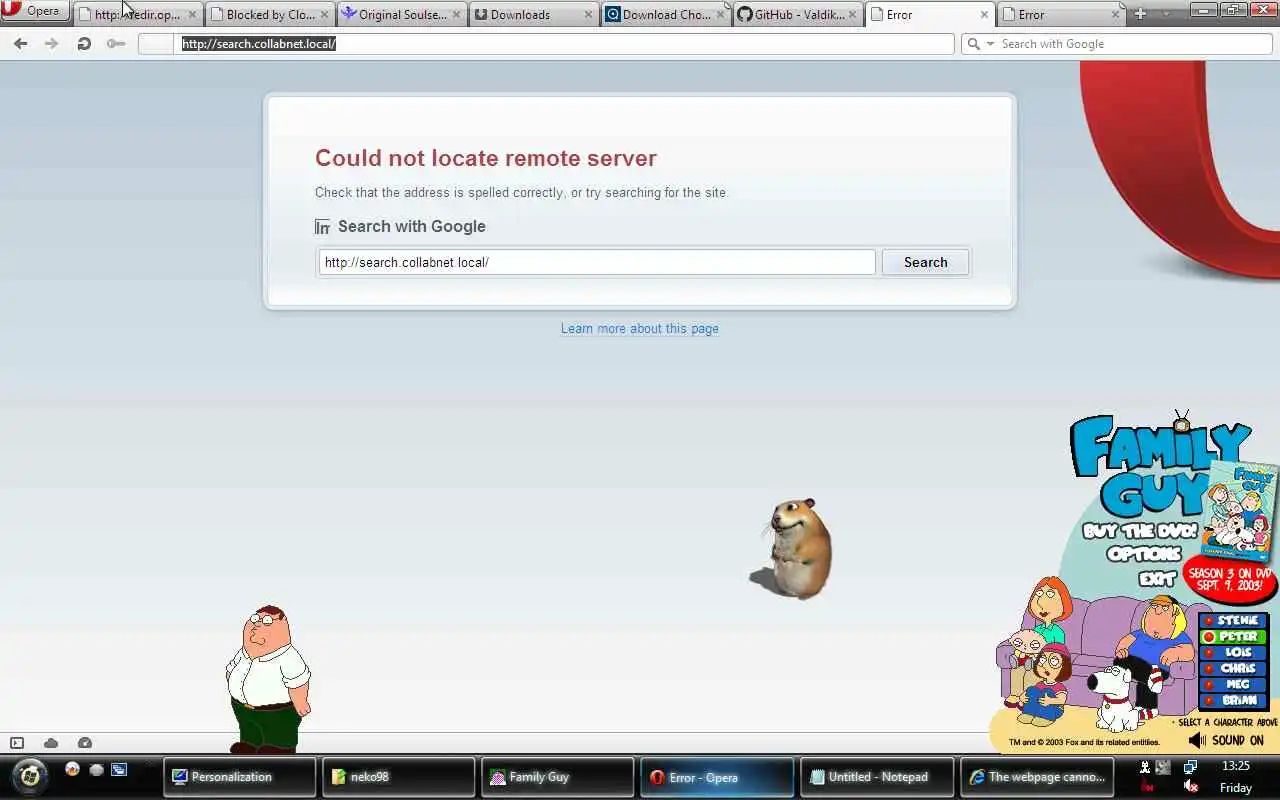This screenshot has height=800, width=1280.
Task: Close the Downloads tab
Action: pos(588,15)
